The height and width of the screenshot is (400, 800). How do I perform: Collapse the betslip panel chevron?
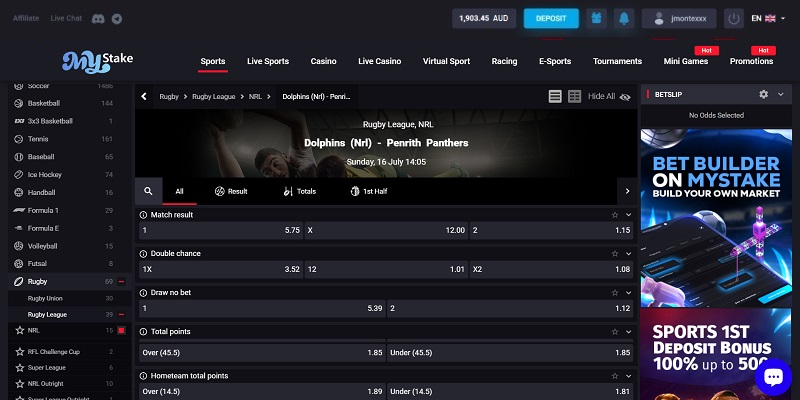coord(781,94)
